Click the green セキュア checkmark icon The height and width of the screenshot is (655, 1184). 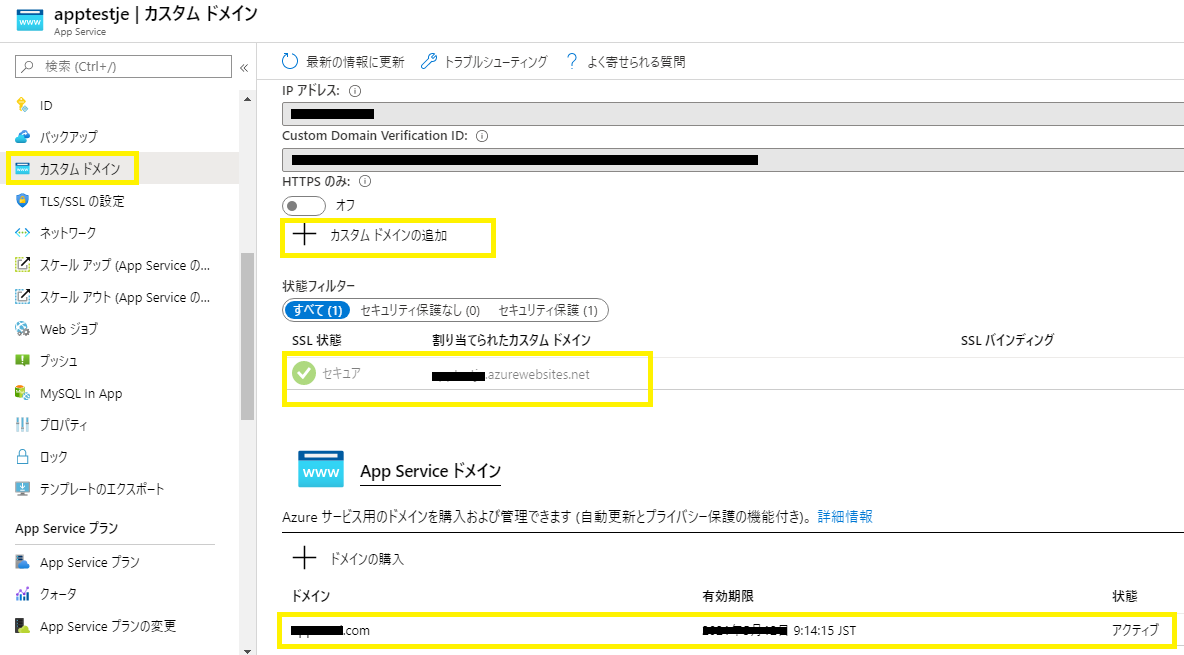point(304,373)
